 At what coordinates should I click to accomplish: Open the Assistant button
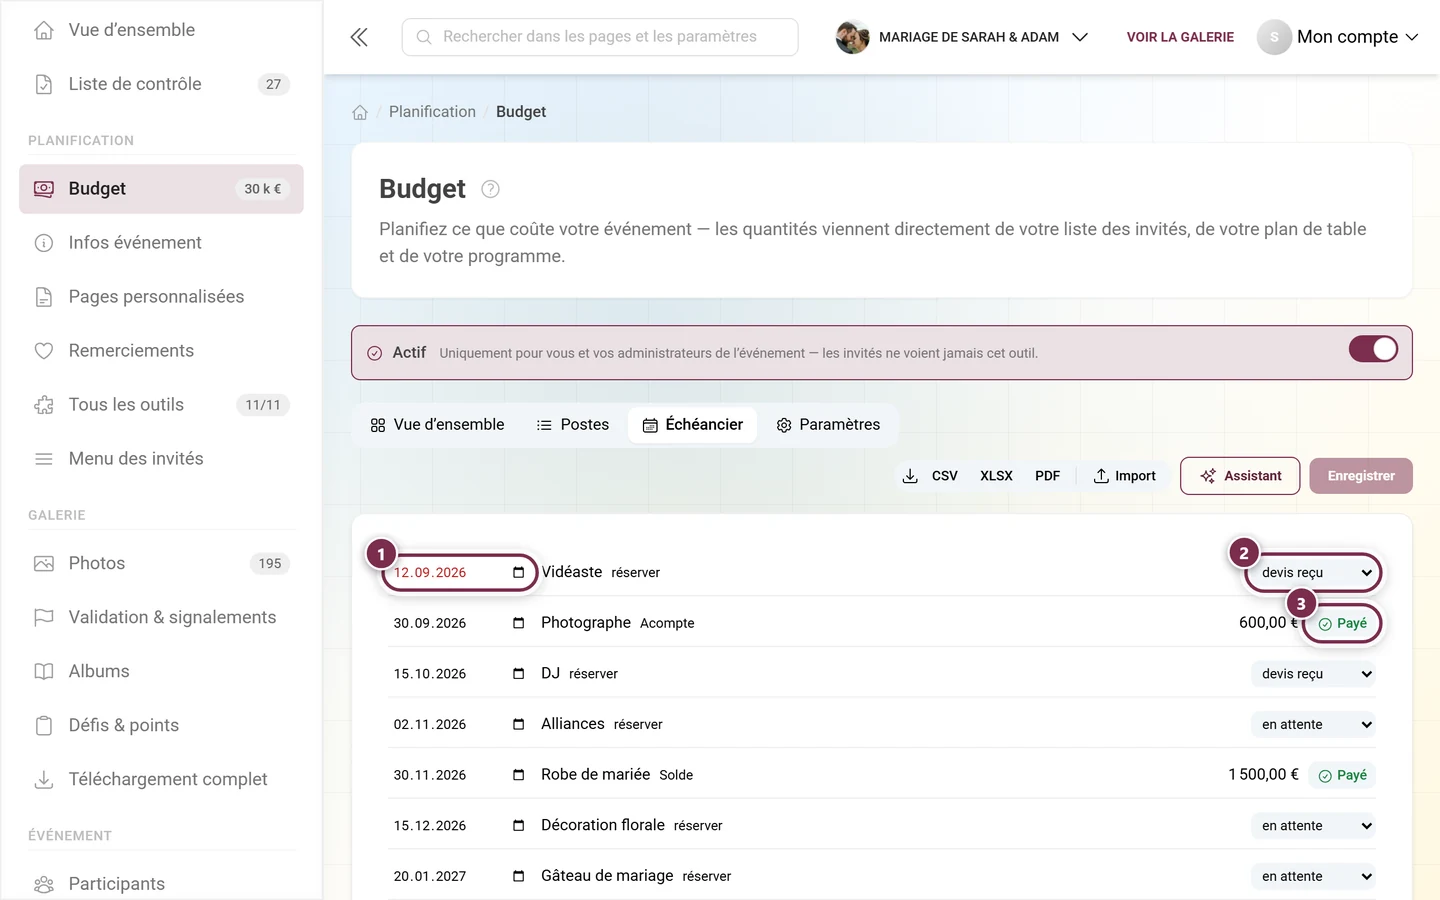click(1240, 476)
